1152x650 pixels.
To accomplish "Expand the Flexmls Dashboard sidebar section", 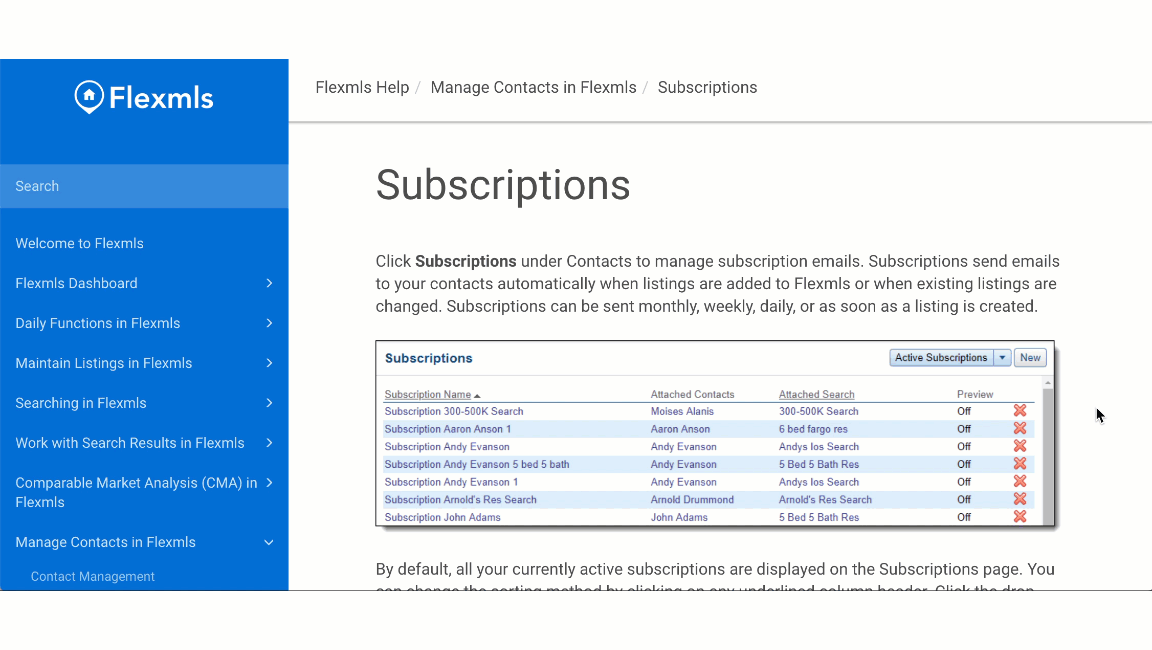I will [x=269, y=283].
